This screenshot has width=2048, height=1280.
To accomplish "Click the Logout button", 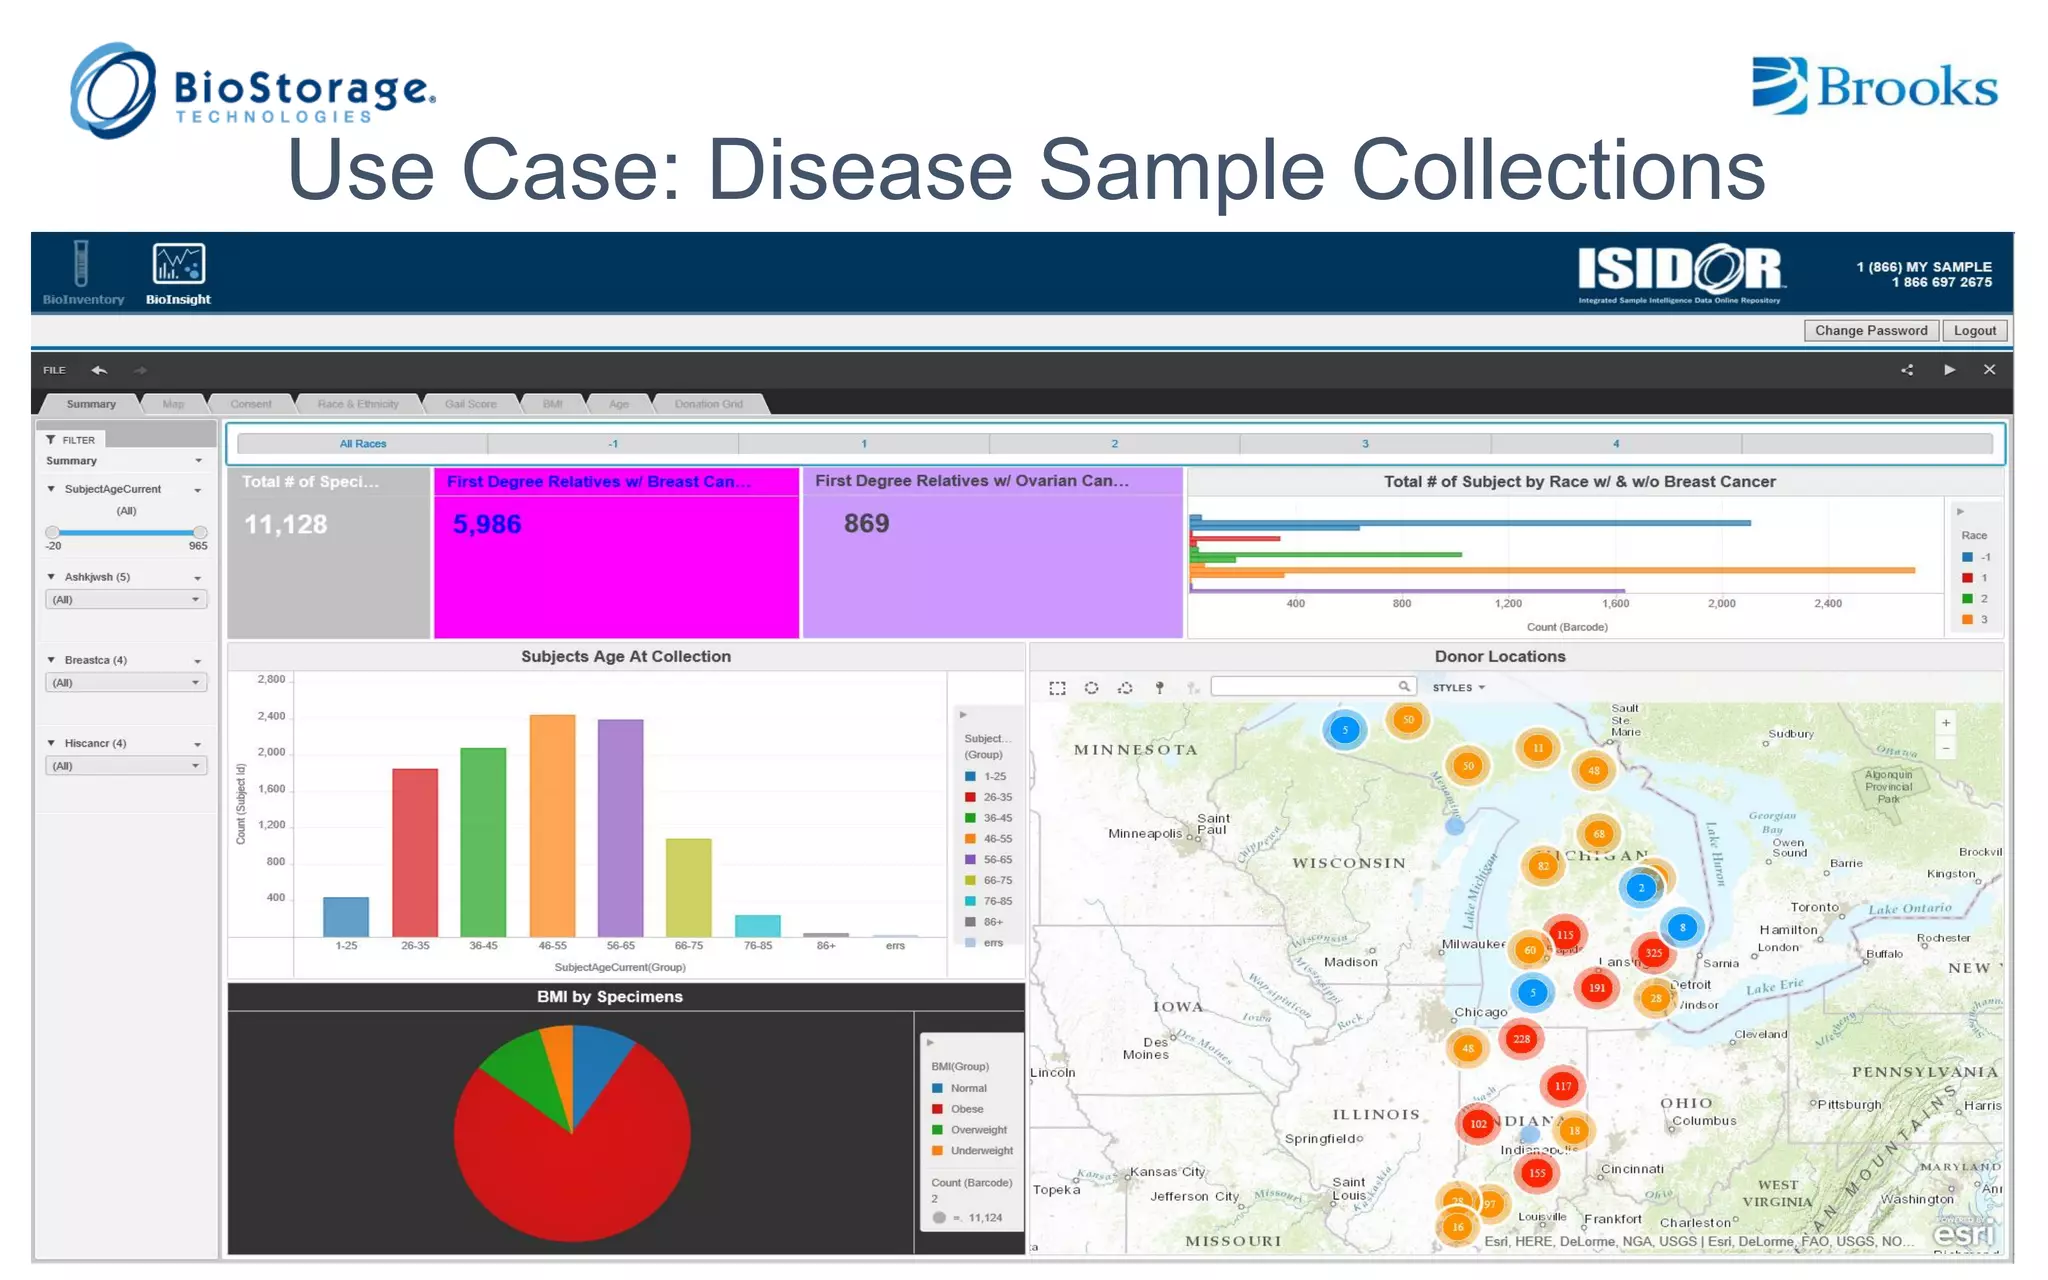I will 1975,331.
